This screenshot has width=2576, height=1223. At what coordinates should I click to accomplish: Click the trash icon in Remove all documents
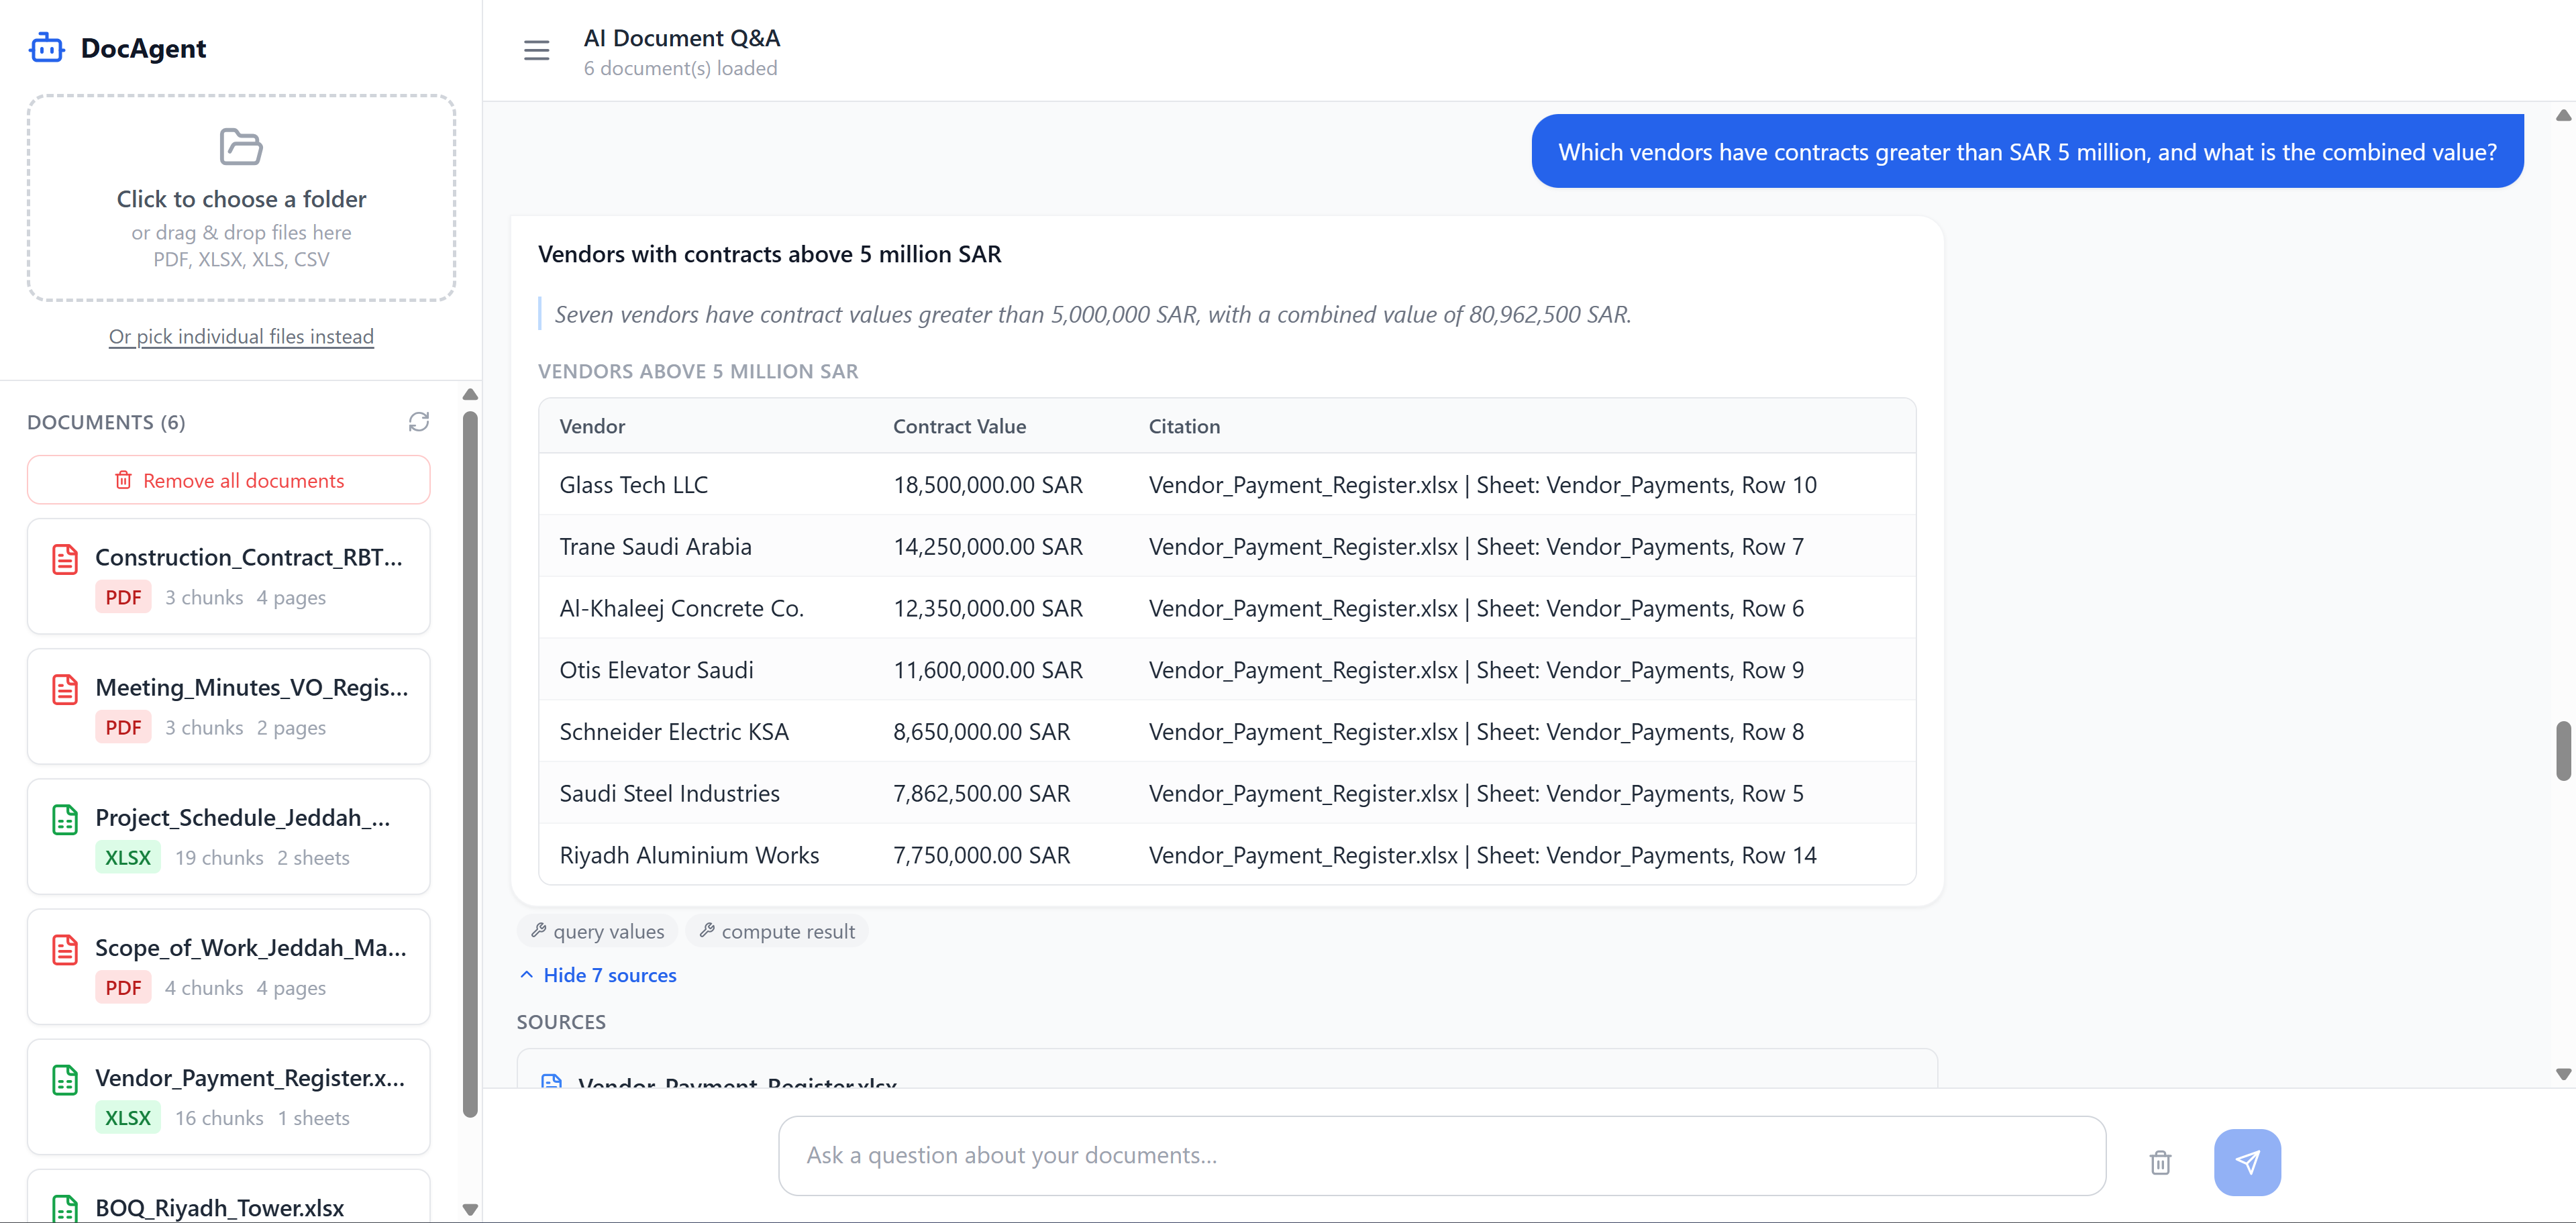tap(123, 480)
